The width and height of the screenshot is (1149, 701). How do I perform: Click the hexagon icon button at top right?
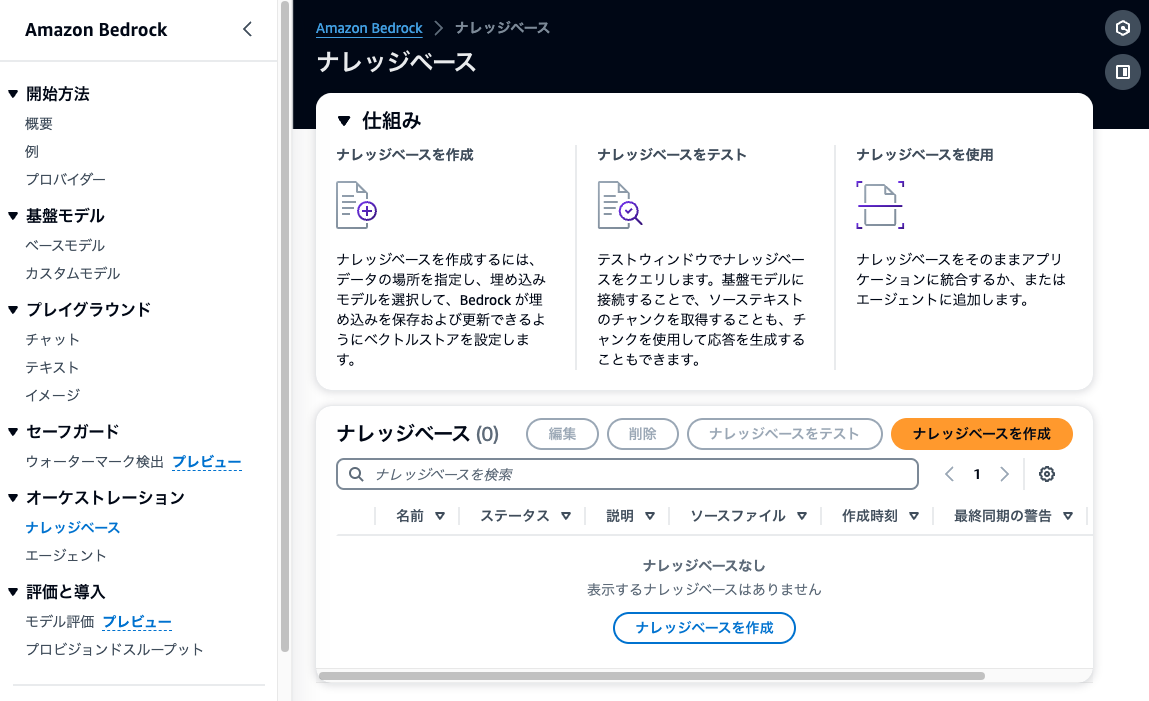(x=1123, y=28)
